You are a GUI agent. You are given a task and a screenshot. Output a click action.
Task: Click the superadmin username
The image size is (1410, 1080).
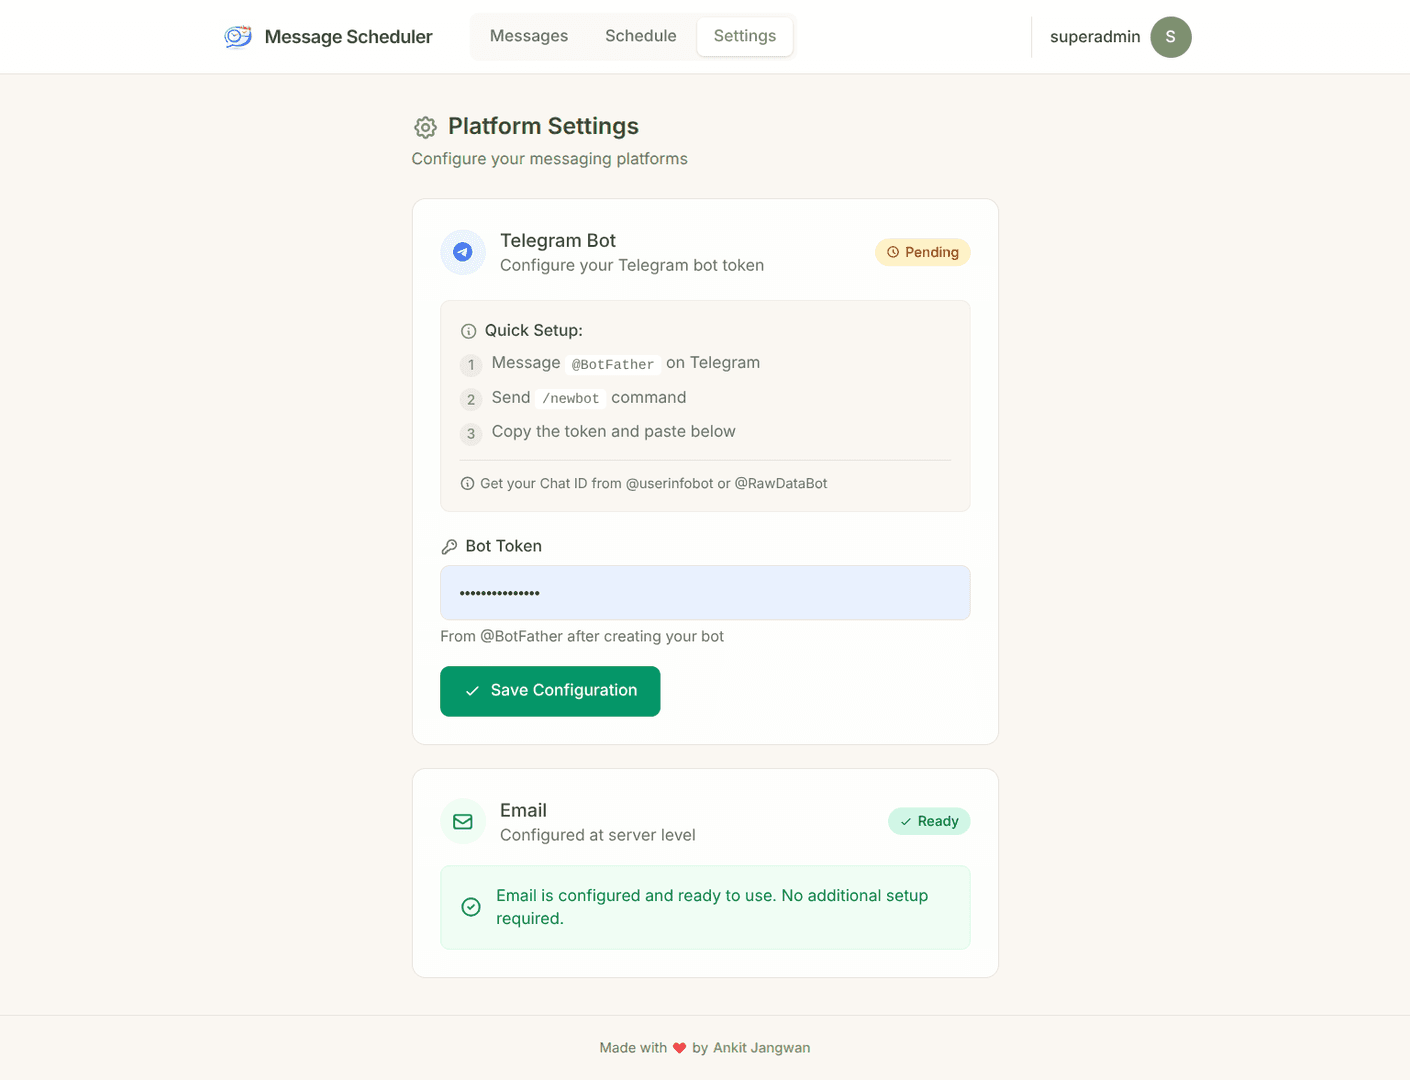point(1095,37)
